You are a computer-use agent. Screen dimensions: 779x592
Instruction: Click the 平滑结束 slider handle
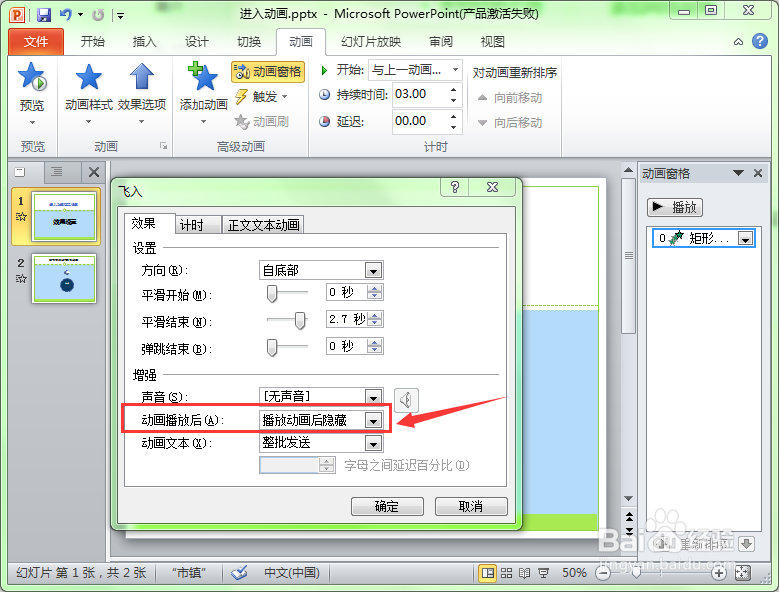300,320
